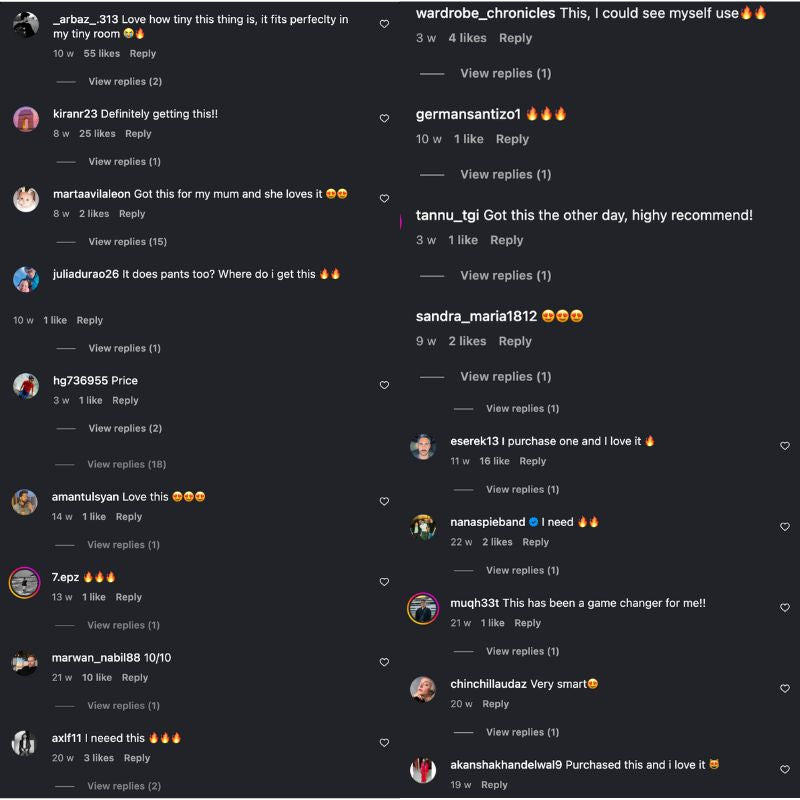This screenshot has width=800, height=800.
Task: Expand View replies (18) thread
Action: tap(126, 464)
